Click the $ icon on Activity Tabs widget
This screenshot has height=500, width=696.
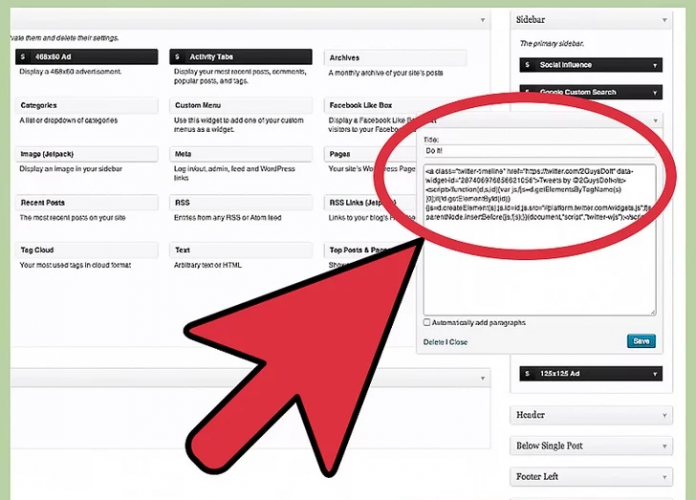click(x=178, y=58)
